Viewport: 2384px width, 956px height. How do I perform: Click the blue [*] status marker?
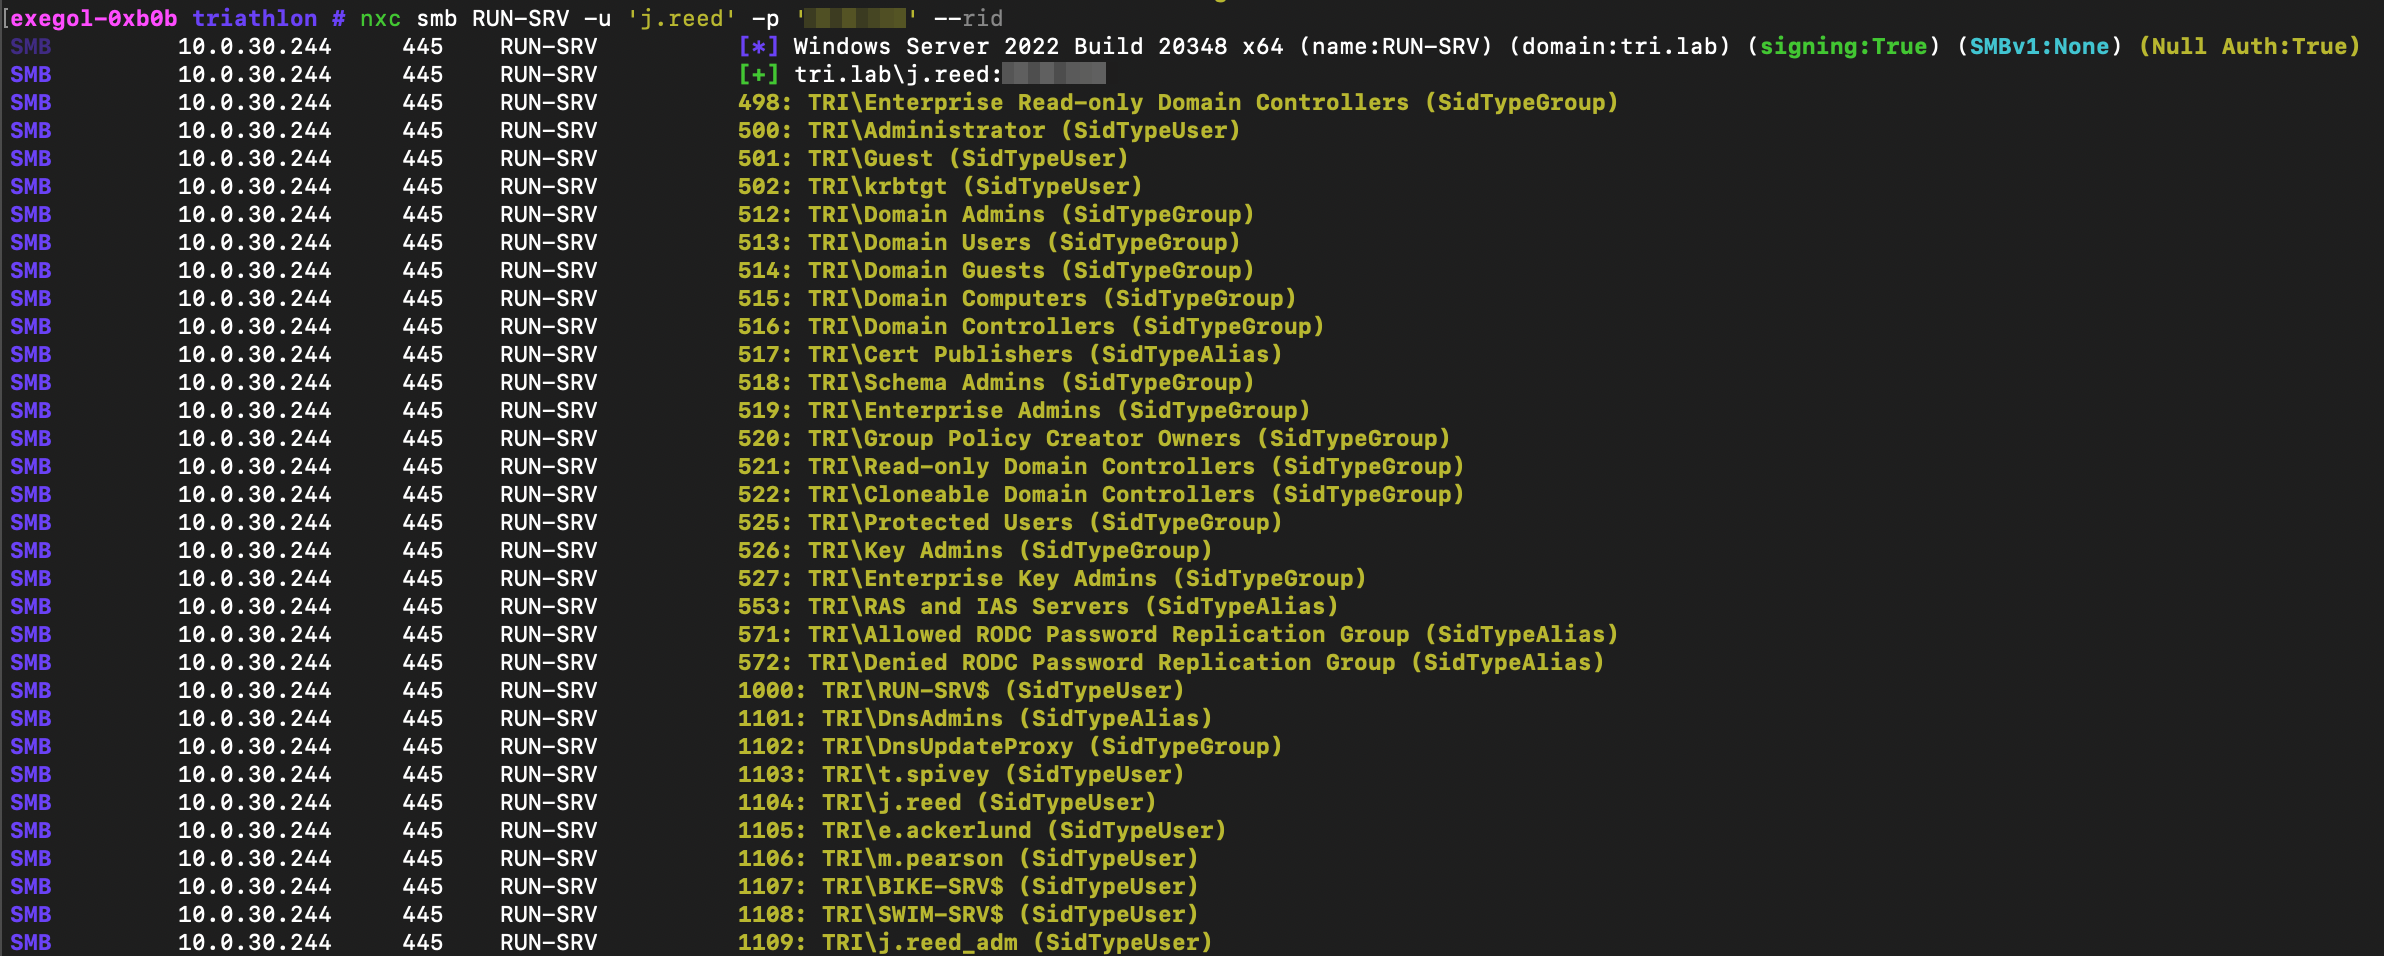point(758,47)
